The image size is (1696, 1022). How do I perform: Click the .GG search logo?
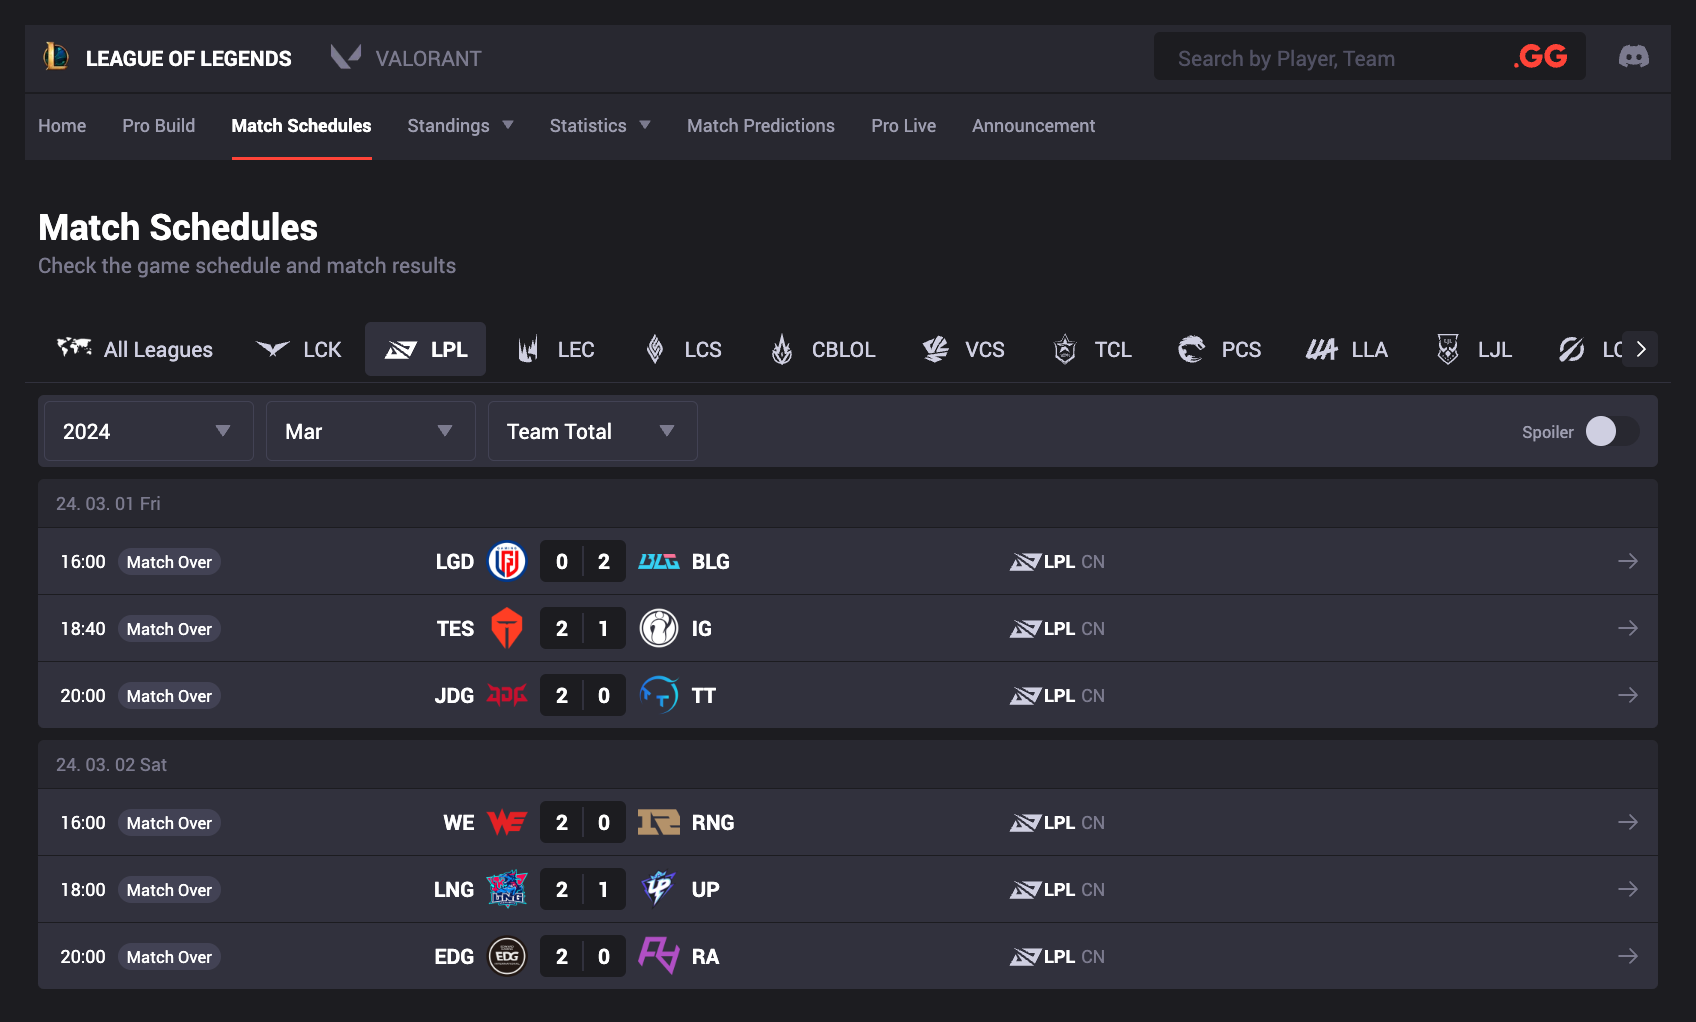[x=1541, y=57]
